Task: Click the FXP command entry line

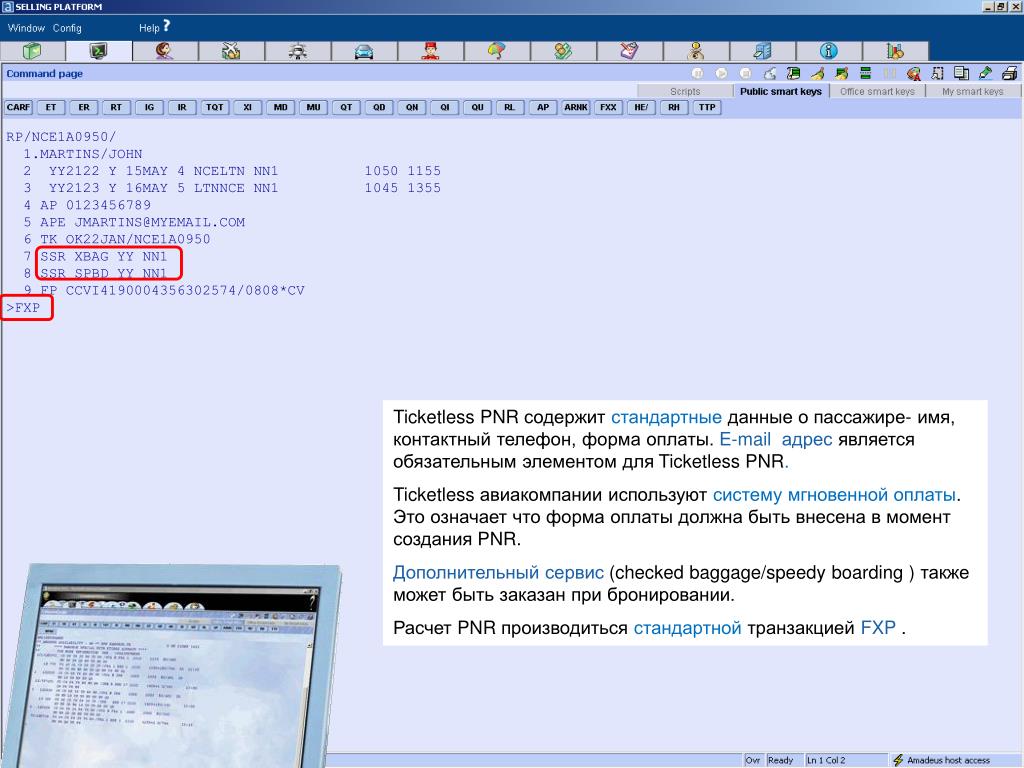Action: click(27, 308)
